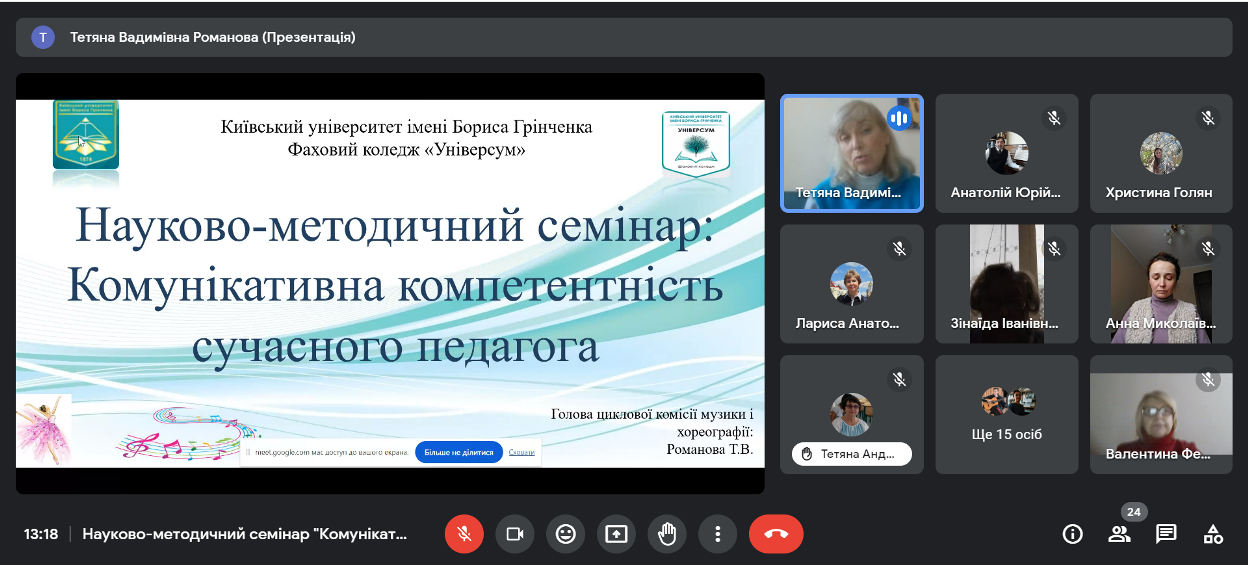Click the meeting title in bottom bar
This screenshot has width=1248, height=565.
tap(245, 534)
